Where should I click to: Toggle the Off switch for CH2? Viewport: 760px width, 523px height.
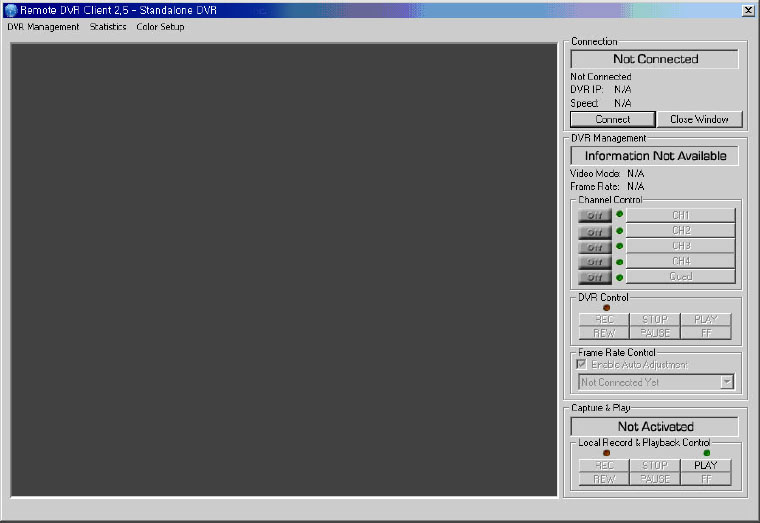click(x=594, y=231)
